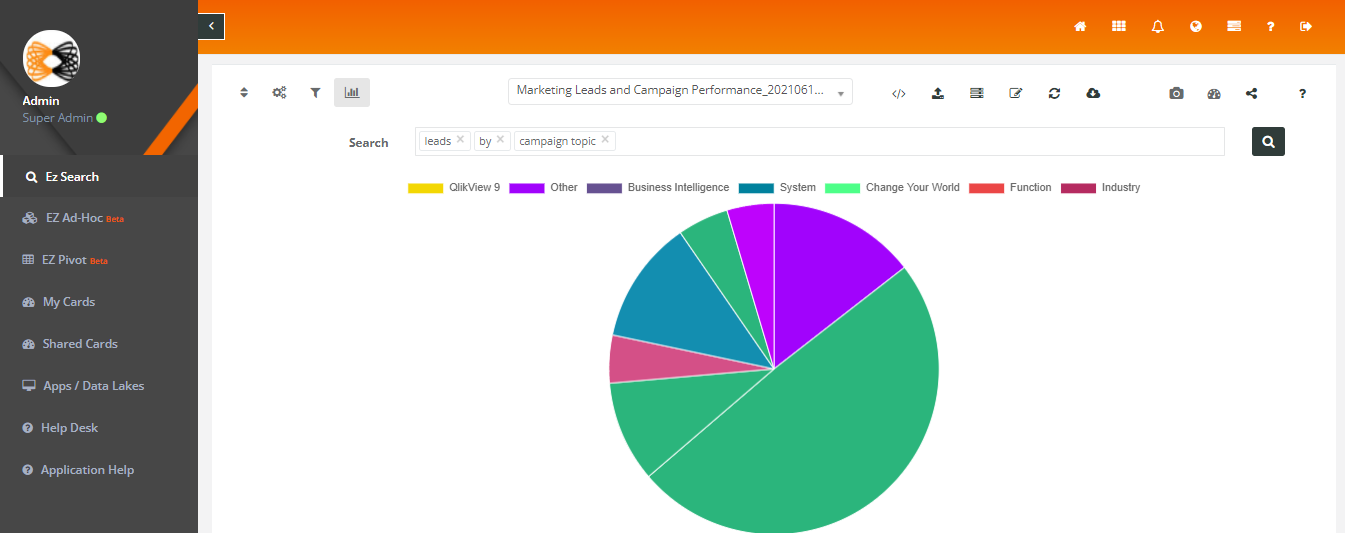
Task: Open the server list icon in header
Action: coord(1234,27)
